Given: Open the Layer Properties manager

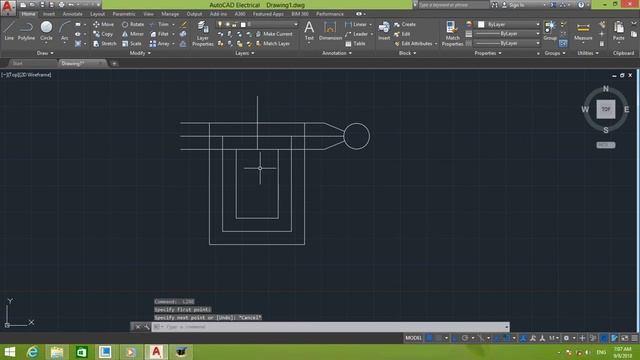Looking at the screenshot, I should coord(202,33).
